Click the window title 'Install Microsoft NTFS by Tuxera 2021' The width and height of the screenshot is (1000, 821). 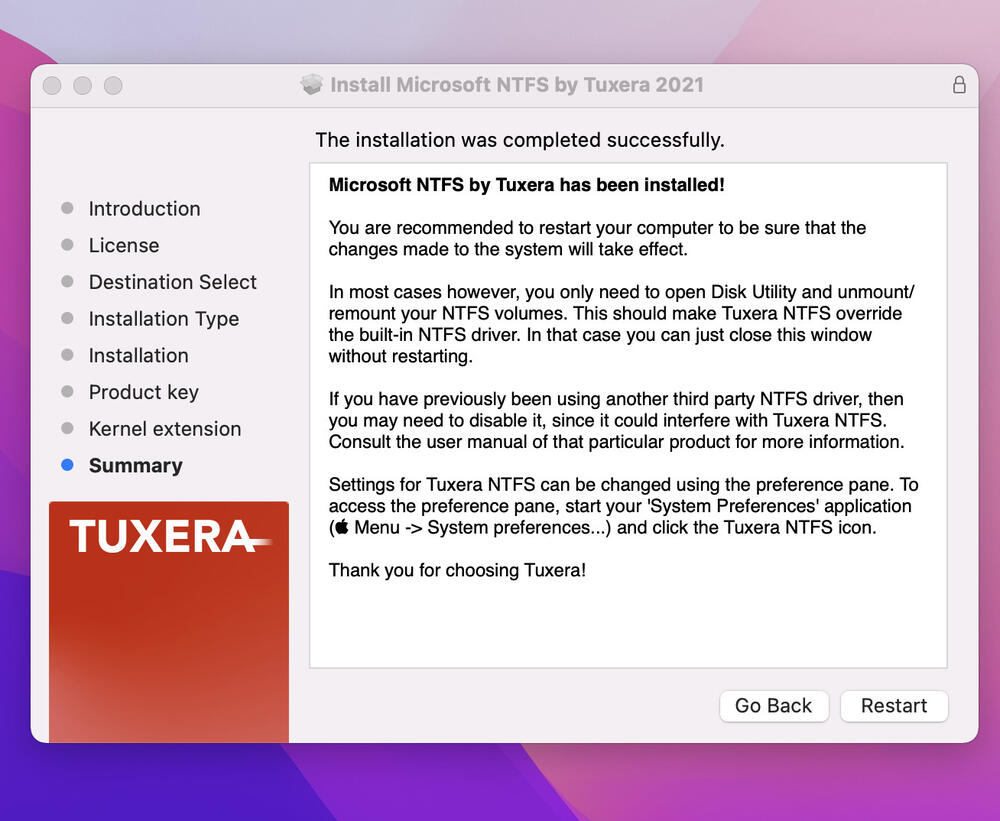coord(517,85)
